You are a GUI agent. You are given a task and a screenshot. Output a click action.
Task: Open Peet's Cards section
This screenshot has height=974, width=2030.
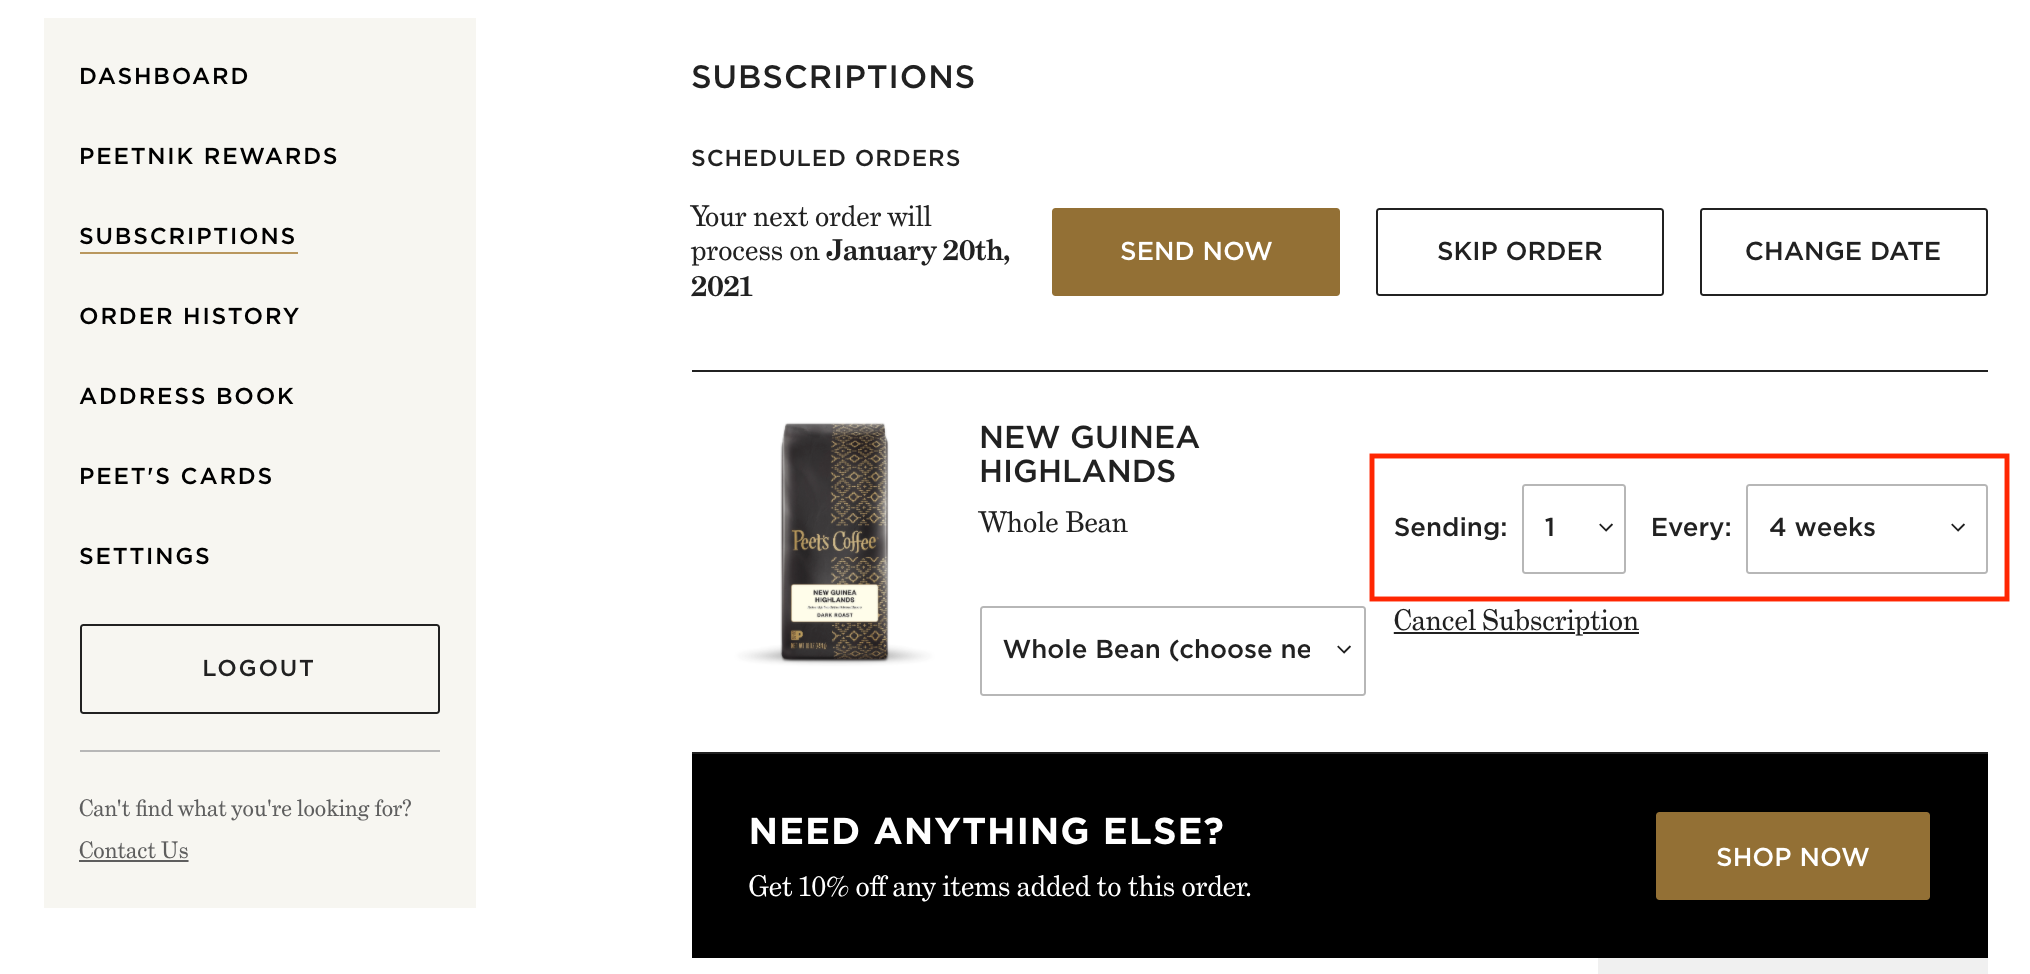pyautogui.click(x=176, y=476)
